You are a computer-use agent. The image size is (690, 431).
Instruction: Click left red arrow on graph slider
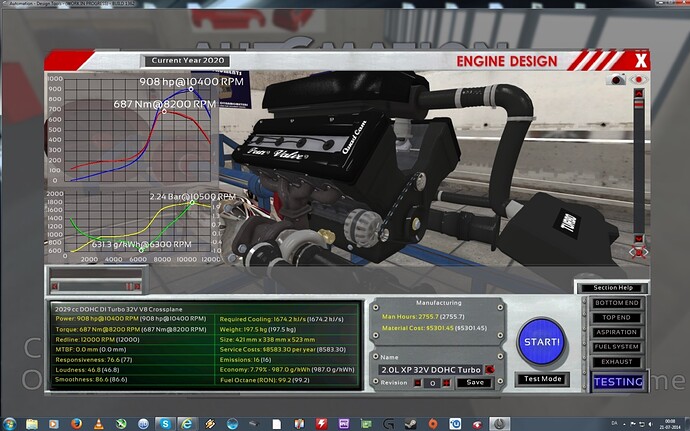coord(54,285)
